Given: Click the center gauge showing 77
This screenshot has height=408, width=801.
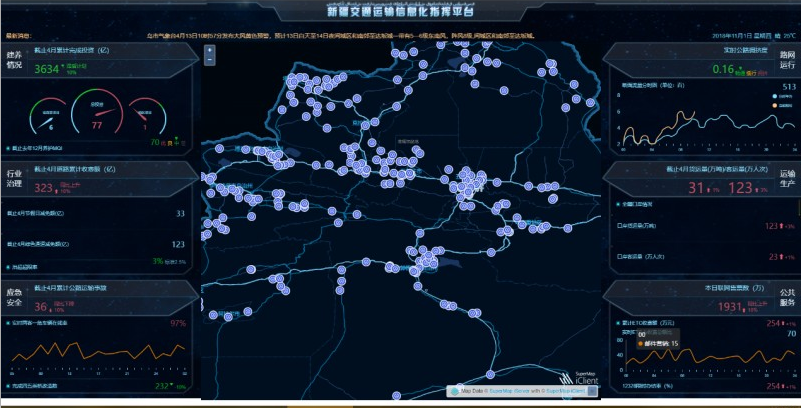Looking at the screenshot, I should pos(97,113).
